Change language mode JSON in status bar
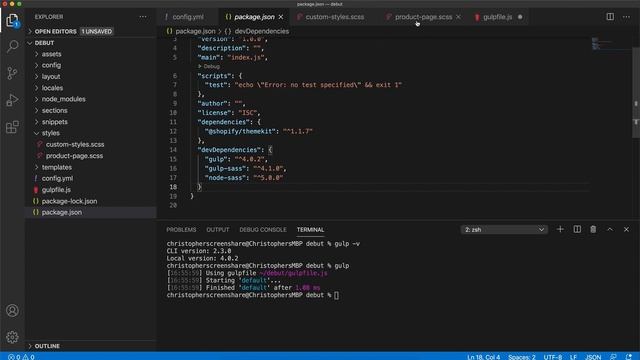Viewport: 640px width, 360px height. (x=593, y=357)
